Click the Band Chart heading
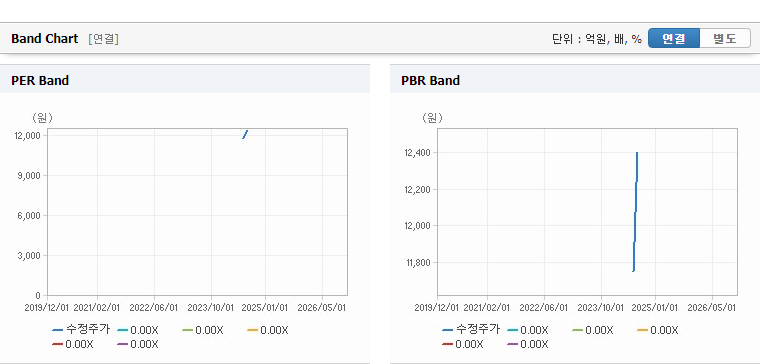The height and width of the screenshot is (364, 760). 45,39
